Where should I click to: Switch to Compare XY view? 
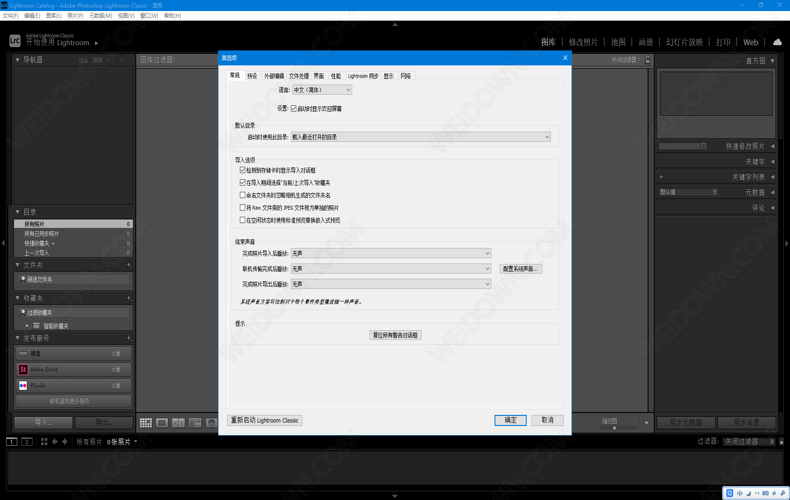[x=178, y=422]
